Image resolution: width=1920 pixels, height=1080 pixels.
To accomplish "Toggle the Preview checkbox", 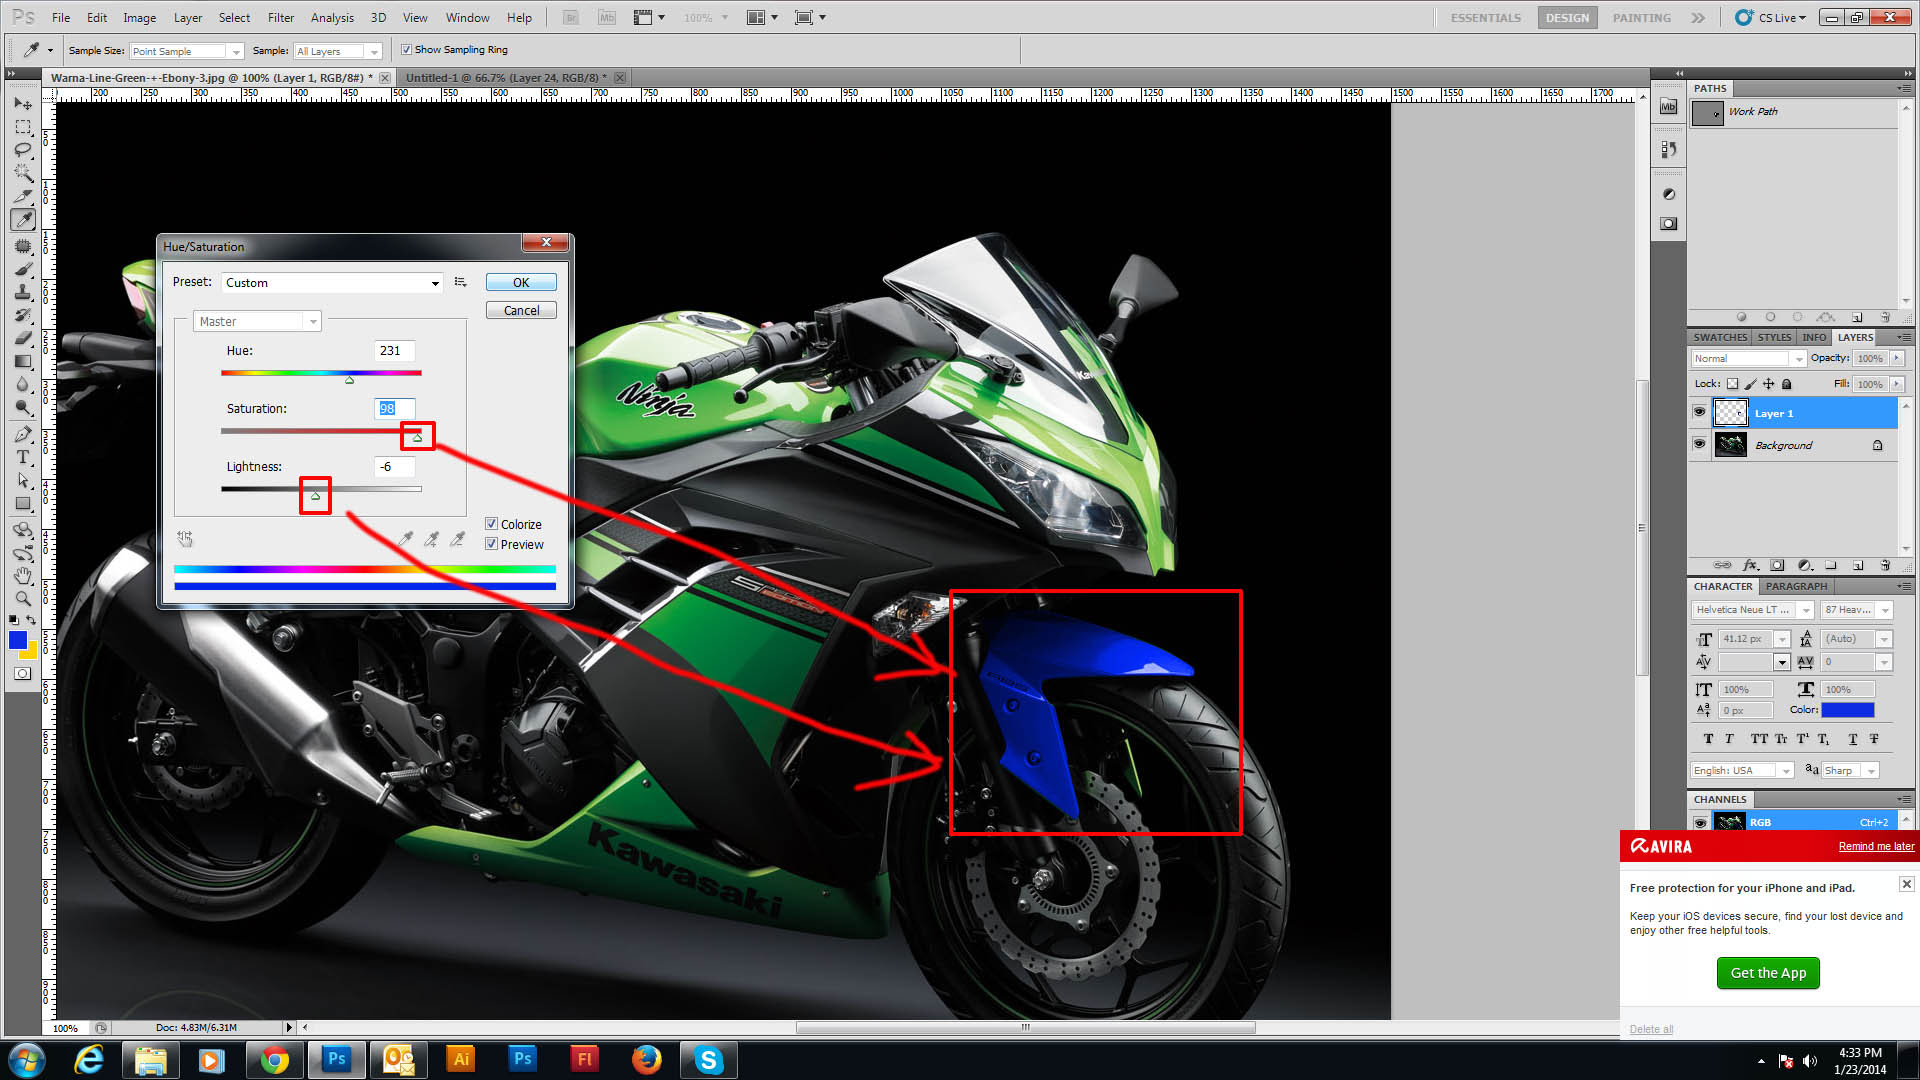I will 491,544.
